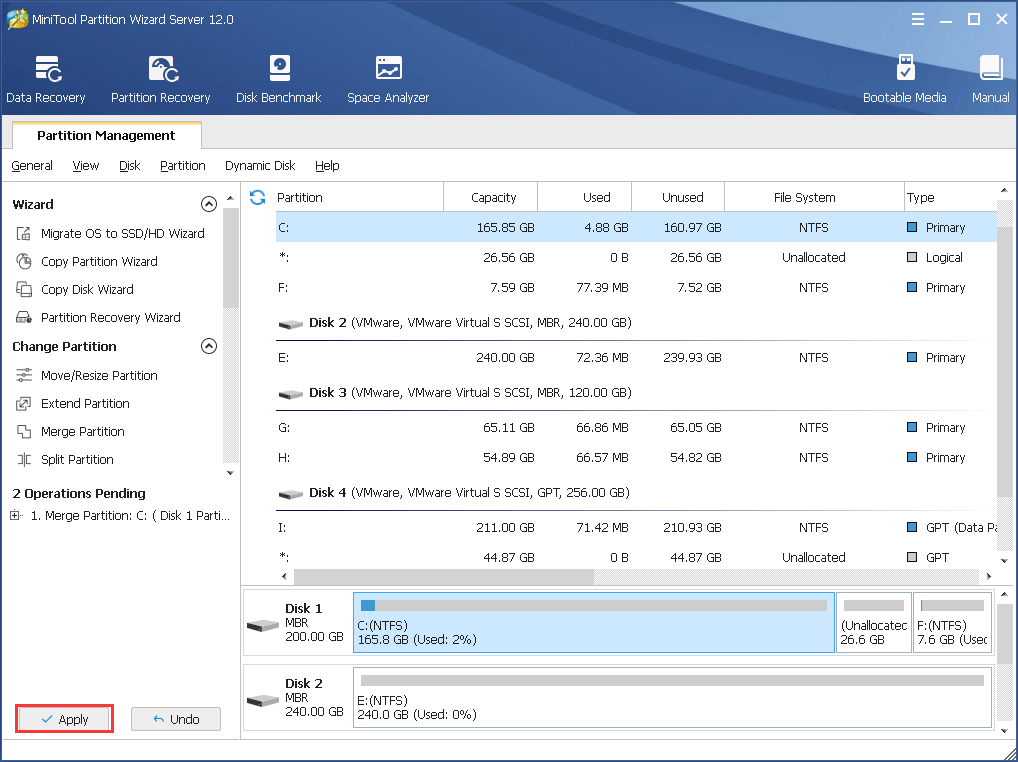The image size is (1018, 762).
Task: Start the Disk Benchmark tool
Action: click(x=279, y=79)
